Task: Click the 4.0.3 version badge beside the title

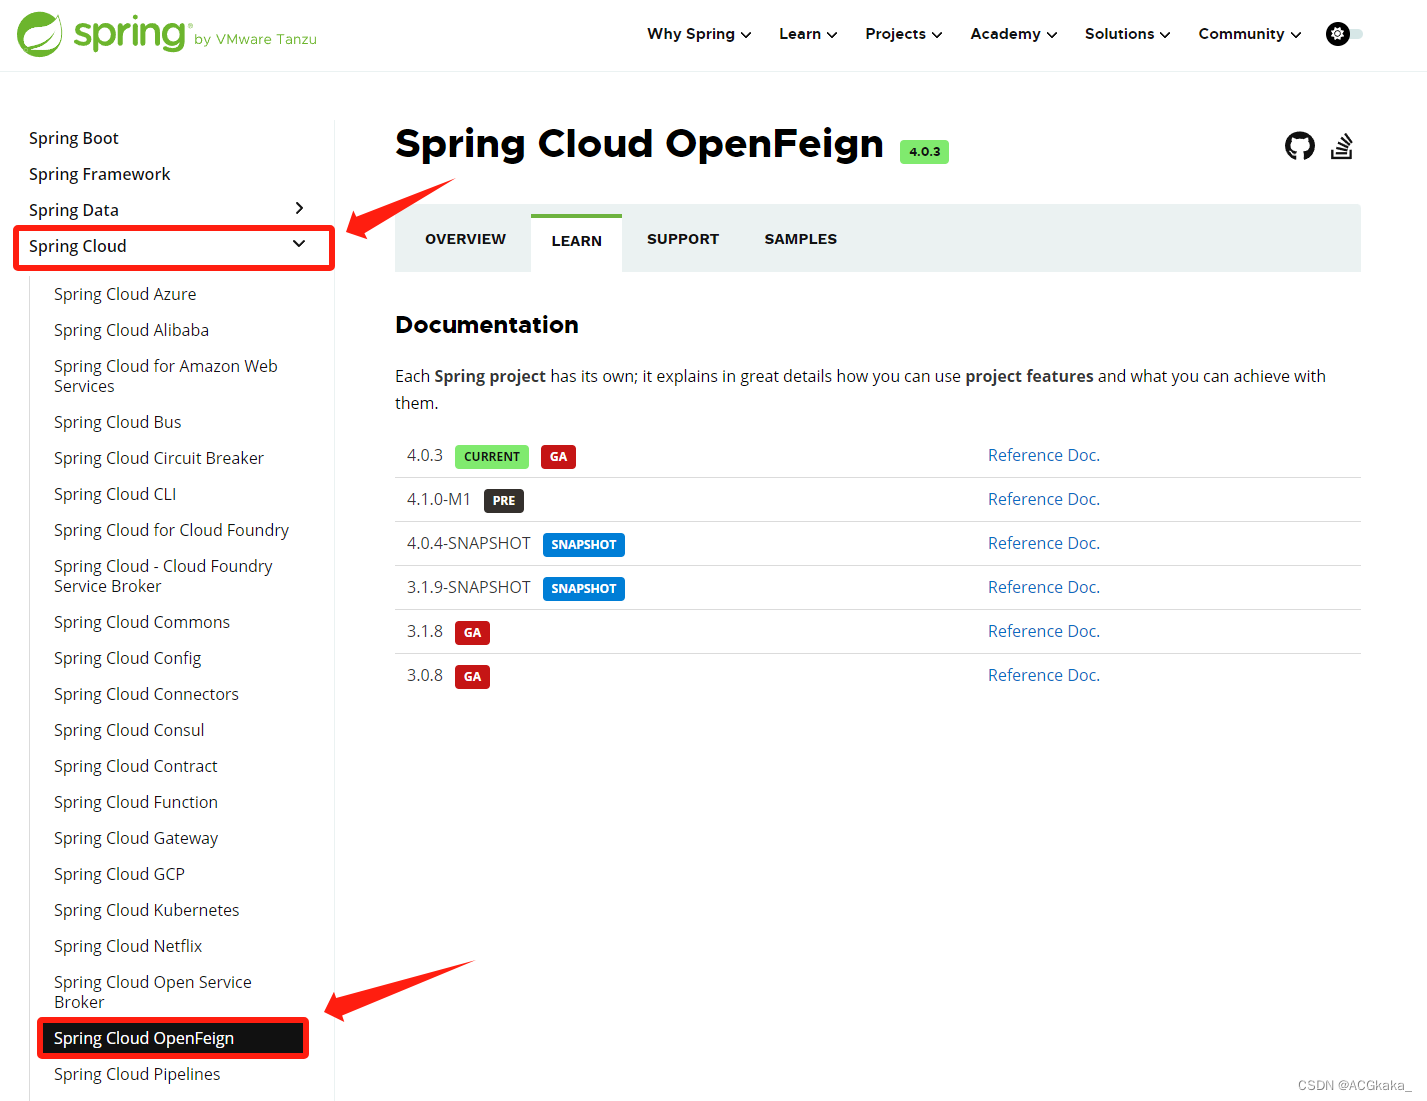Action: click(x=923, y=151)
